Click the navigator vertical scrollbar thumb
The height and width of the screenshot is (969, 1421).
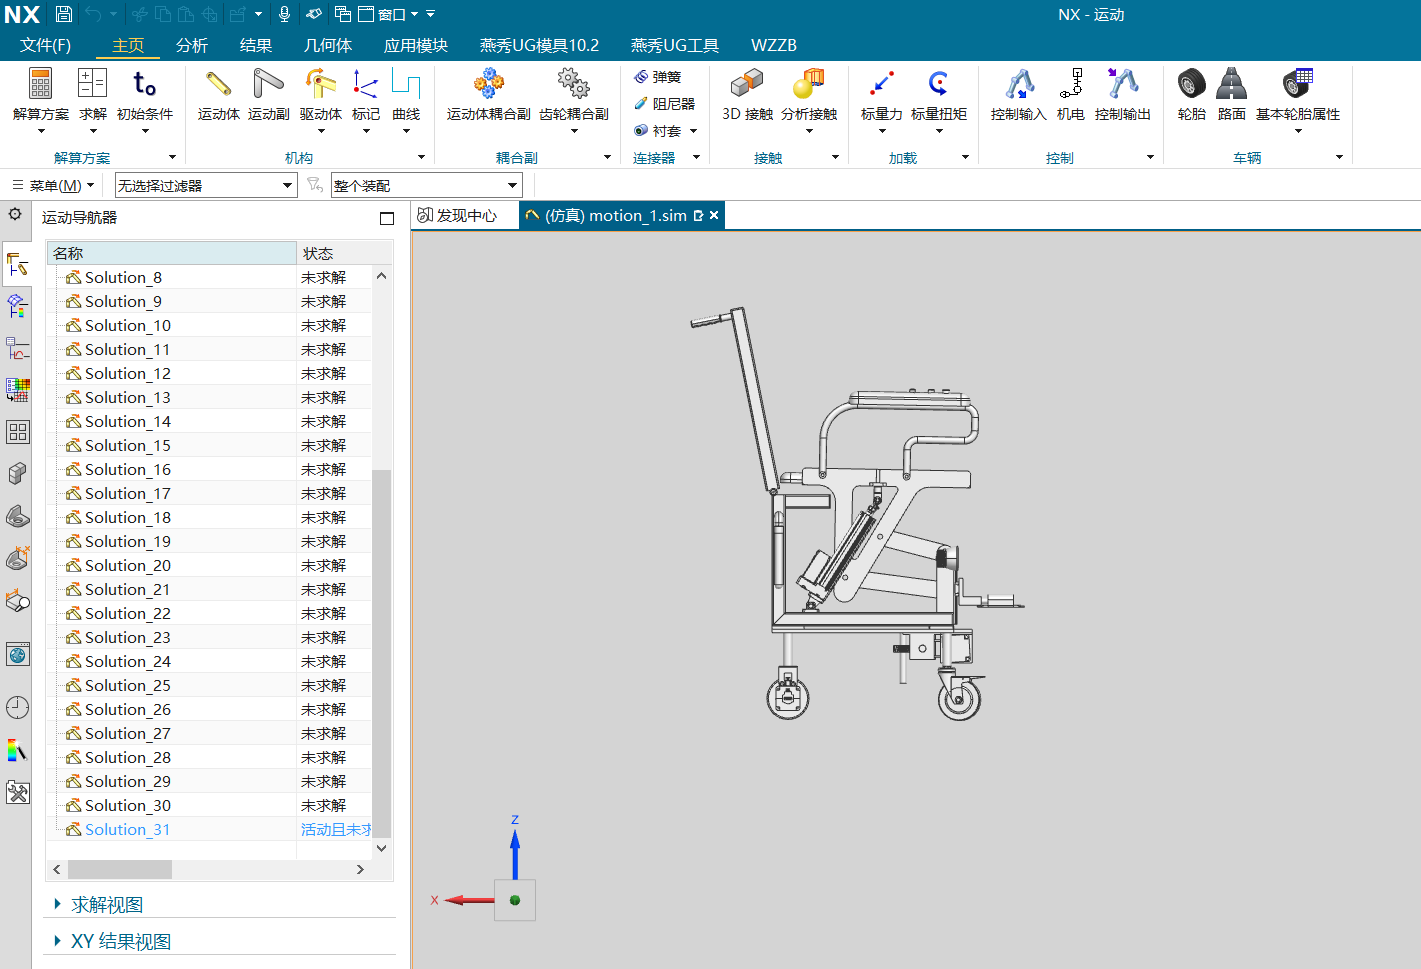pos(381,652)
